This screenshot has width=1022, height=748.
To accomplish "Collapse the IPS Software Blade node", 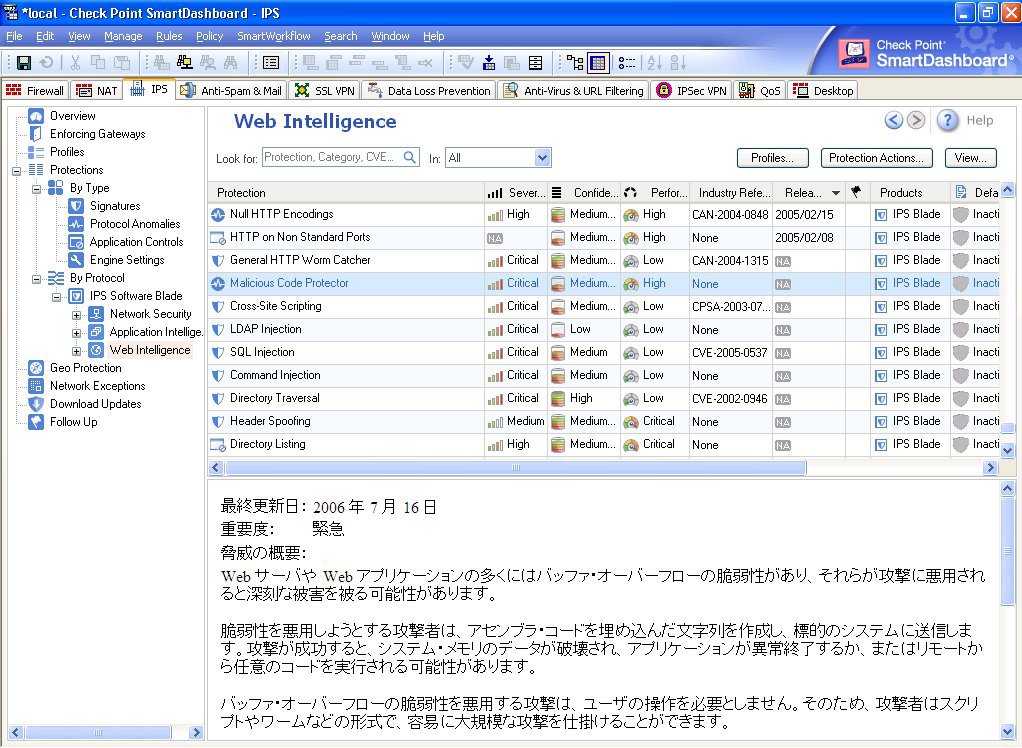I will click(x=57, y=298).
